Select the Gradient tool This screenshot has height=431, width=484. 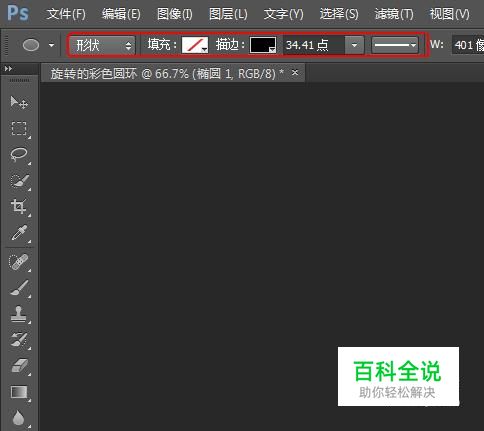click(19, 392)
